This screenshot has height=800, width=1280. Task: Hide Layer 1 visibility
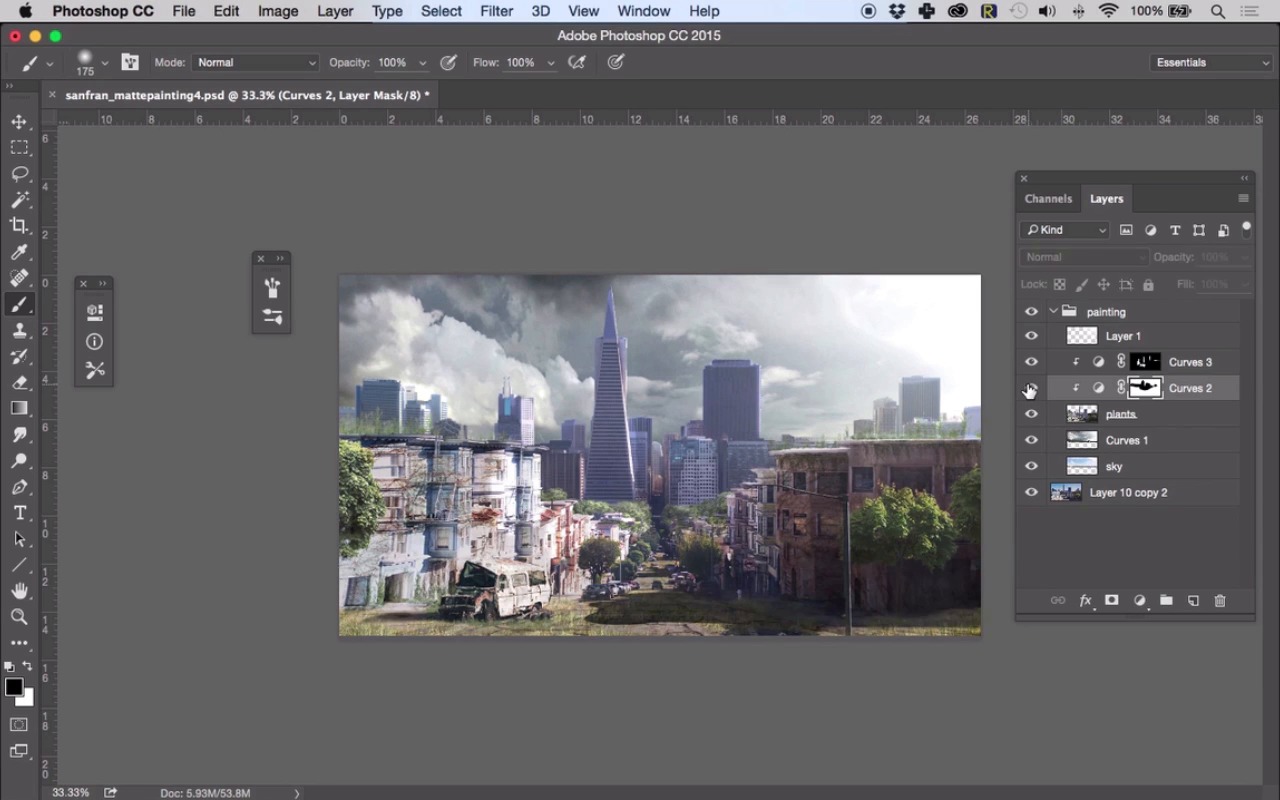[x=1031, y=336]
